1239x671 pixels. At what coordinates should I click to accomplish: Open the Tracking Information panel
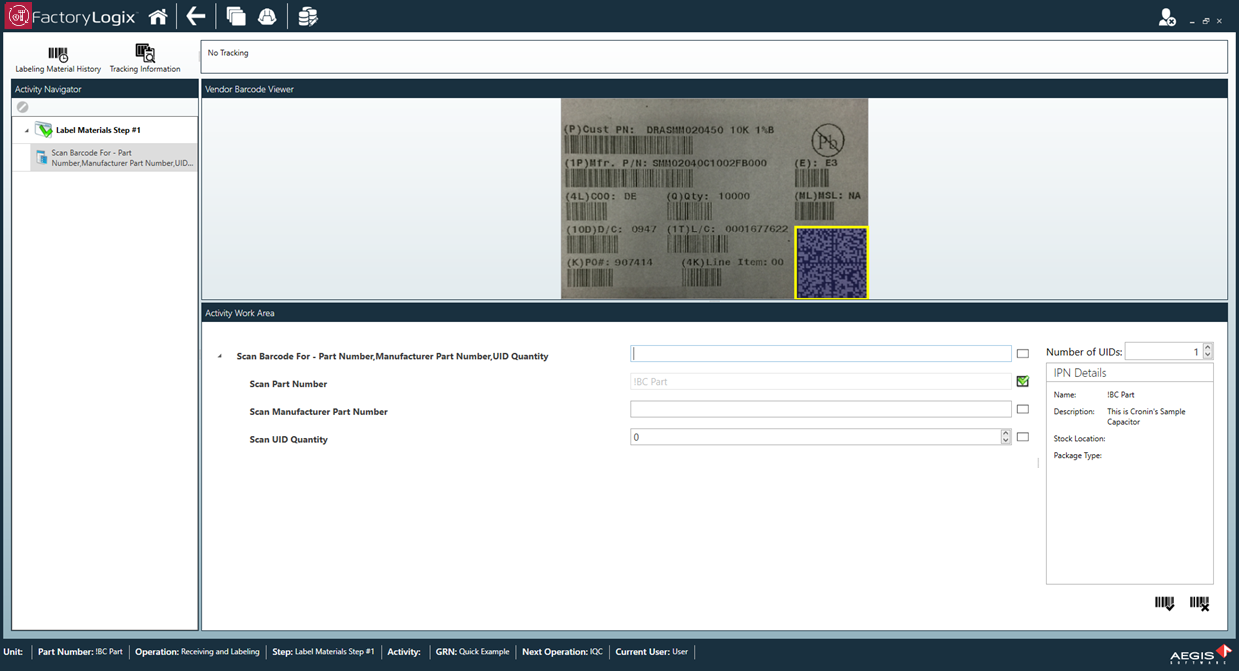(144, 55)
